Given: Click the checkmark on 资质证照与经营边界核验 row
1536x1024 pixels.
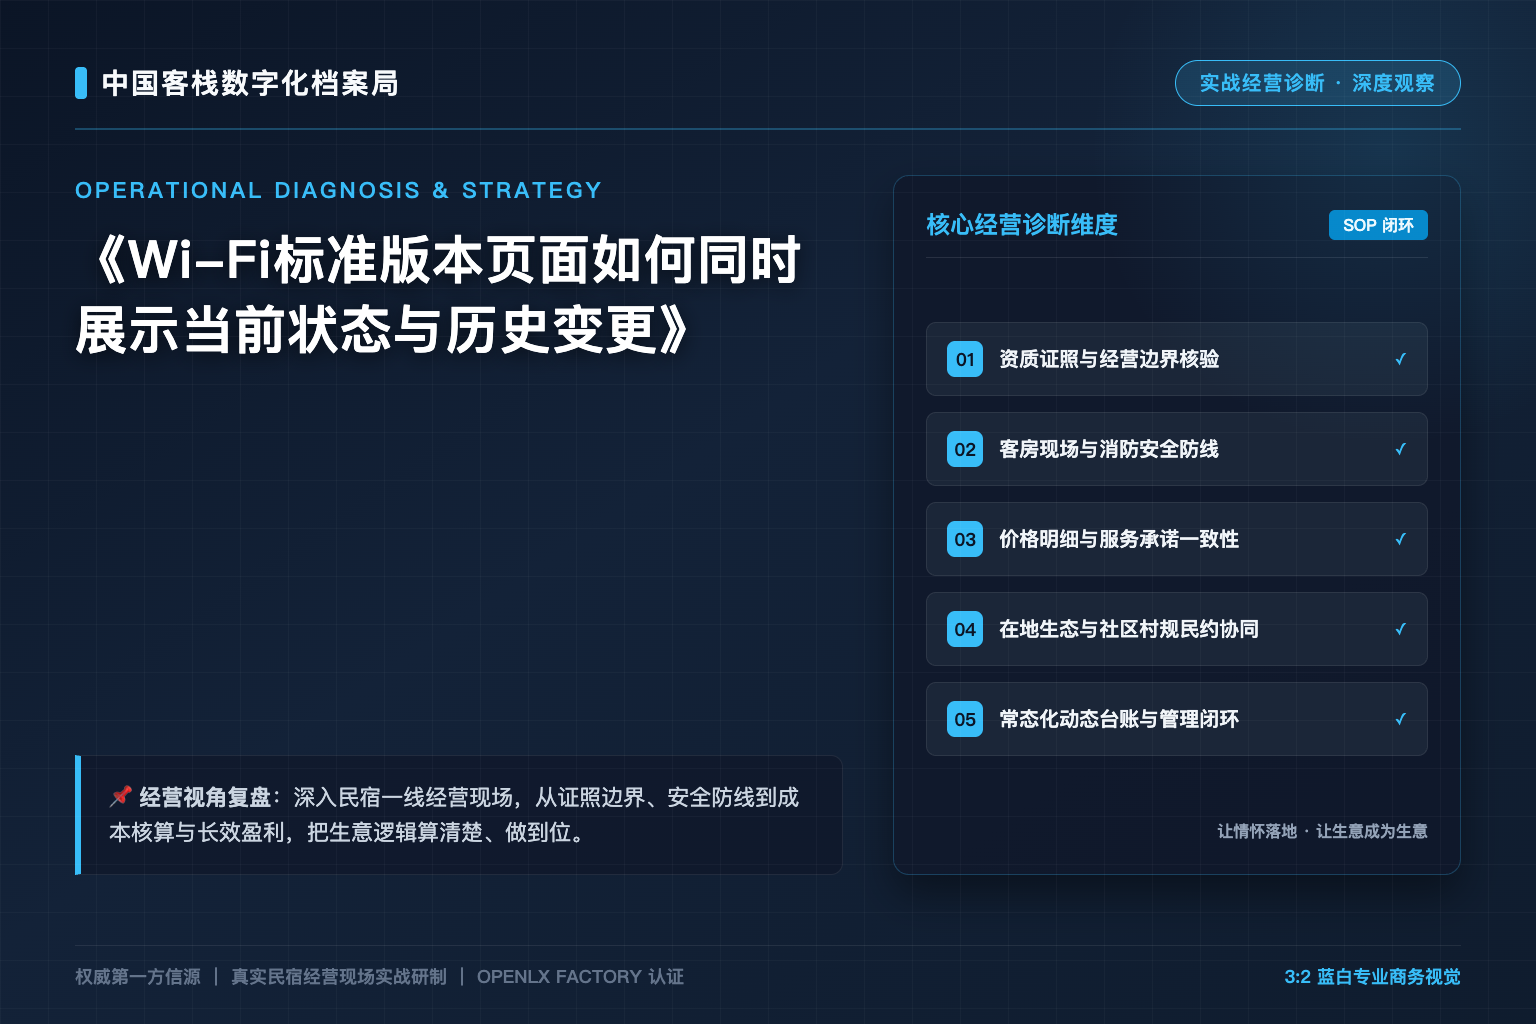Looking at the screenshot, I should tap(1400, 359).
